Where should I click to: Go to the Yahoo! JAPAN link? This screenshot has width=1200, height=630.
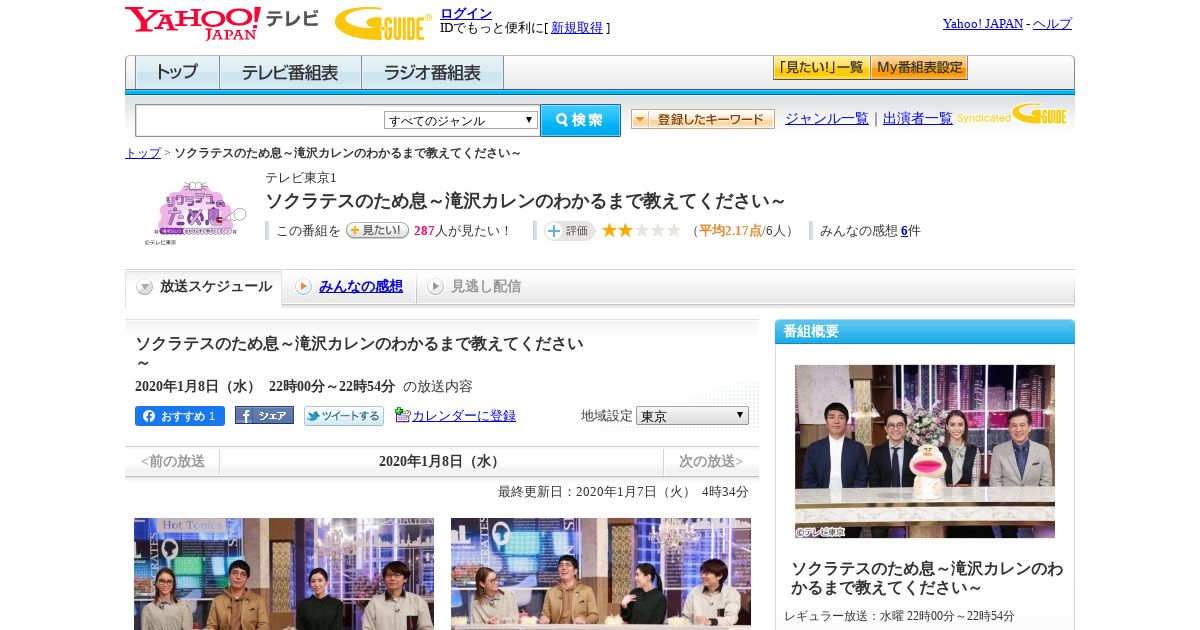982,23
